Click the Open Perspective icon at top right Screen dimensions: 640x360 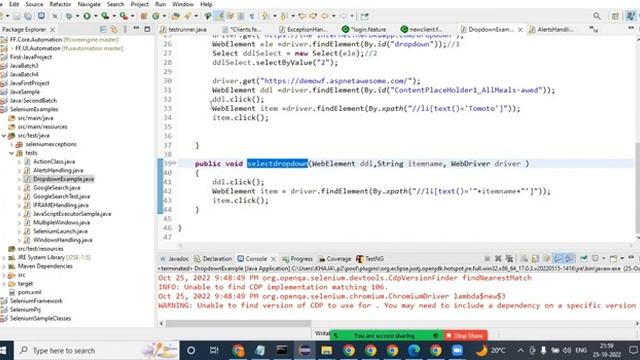615,16
